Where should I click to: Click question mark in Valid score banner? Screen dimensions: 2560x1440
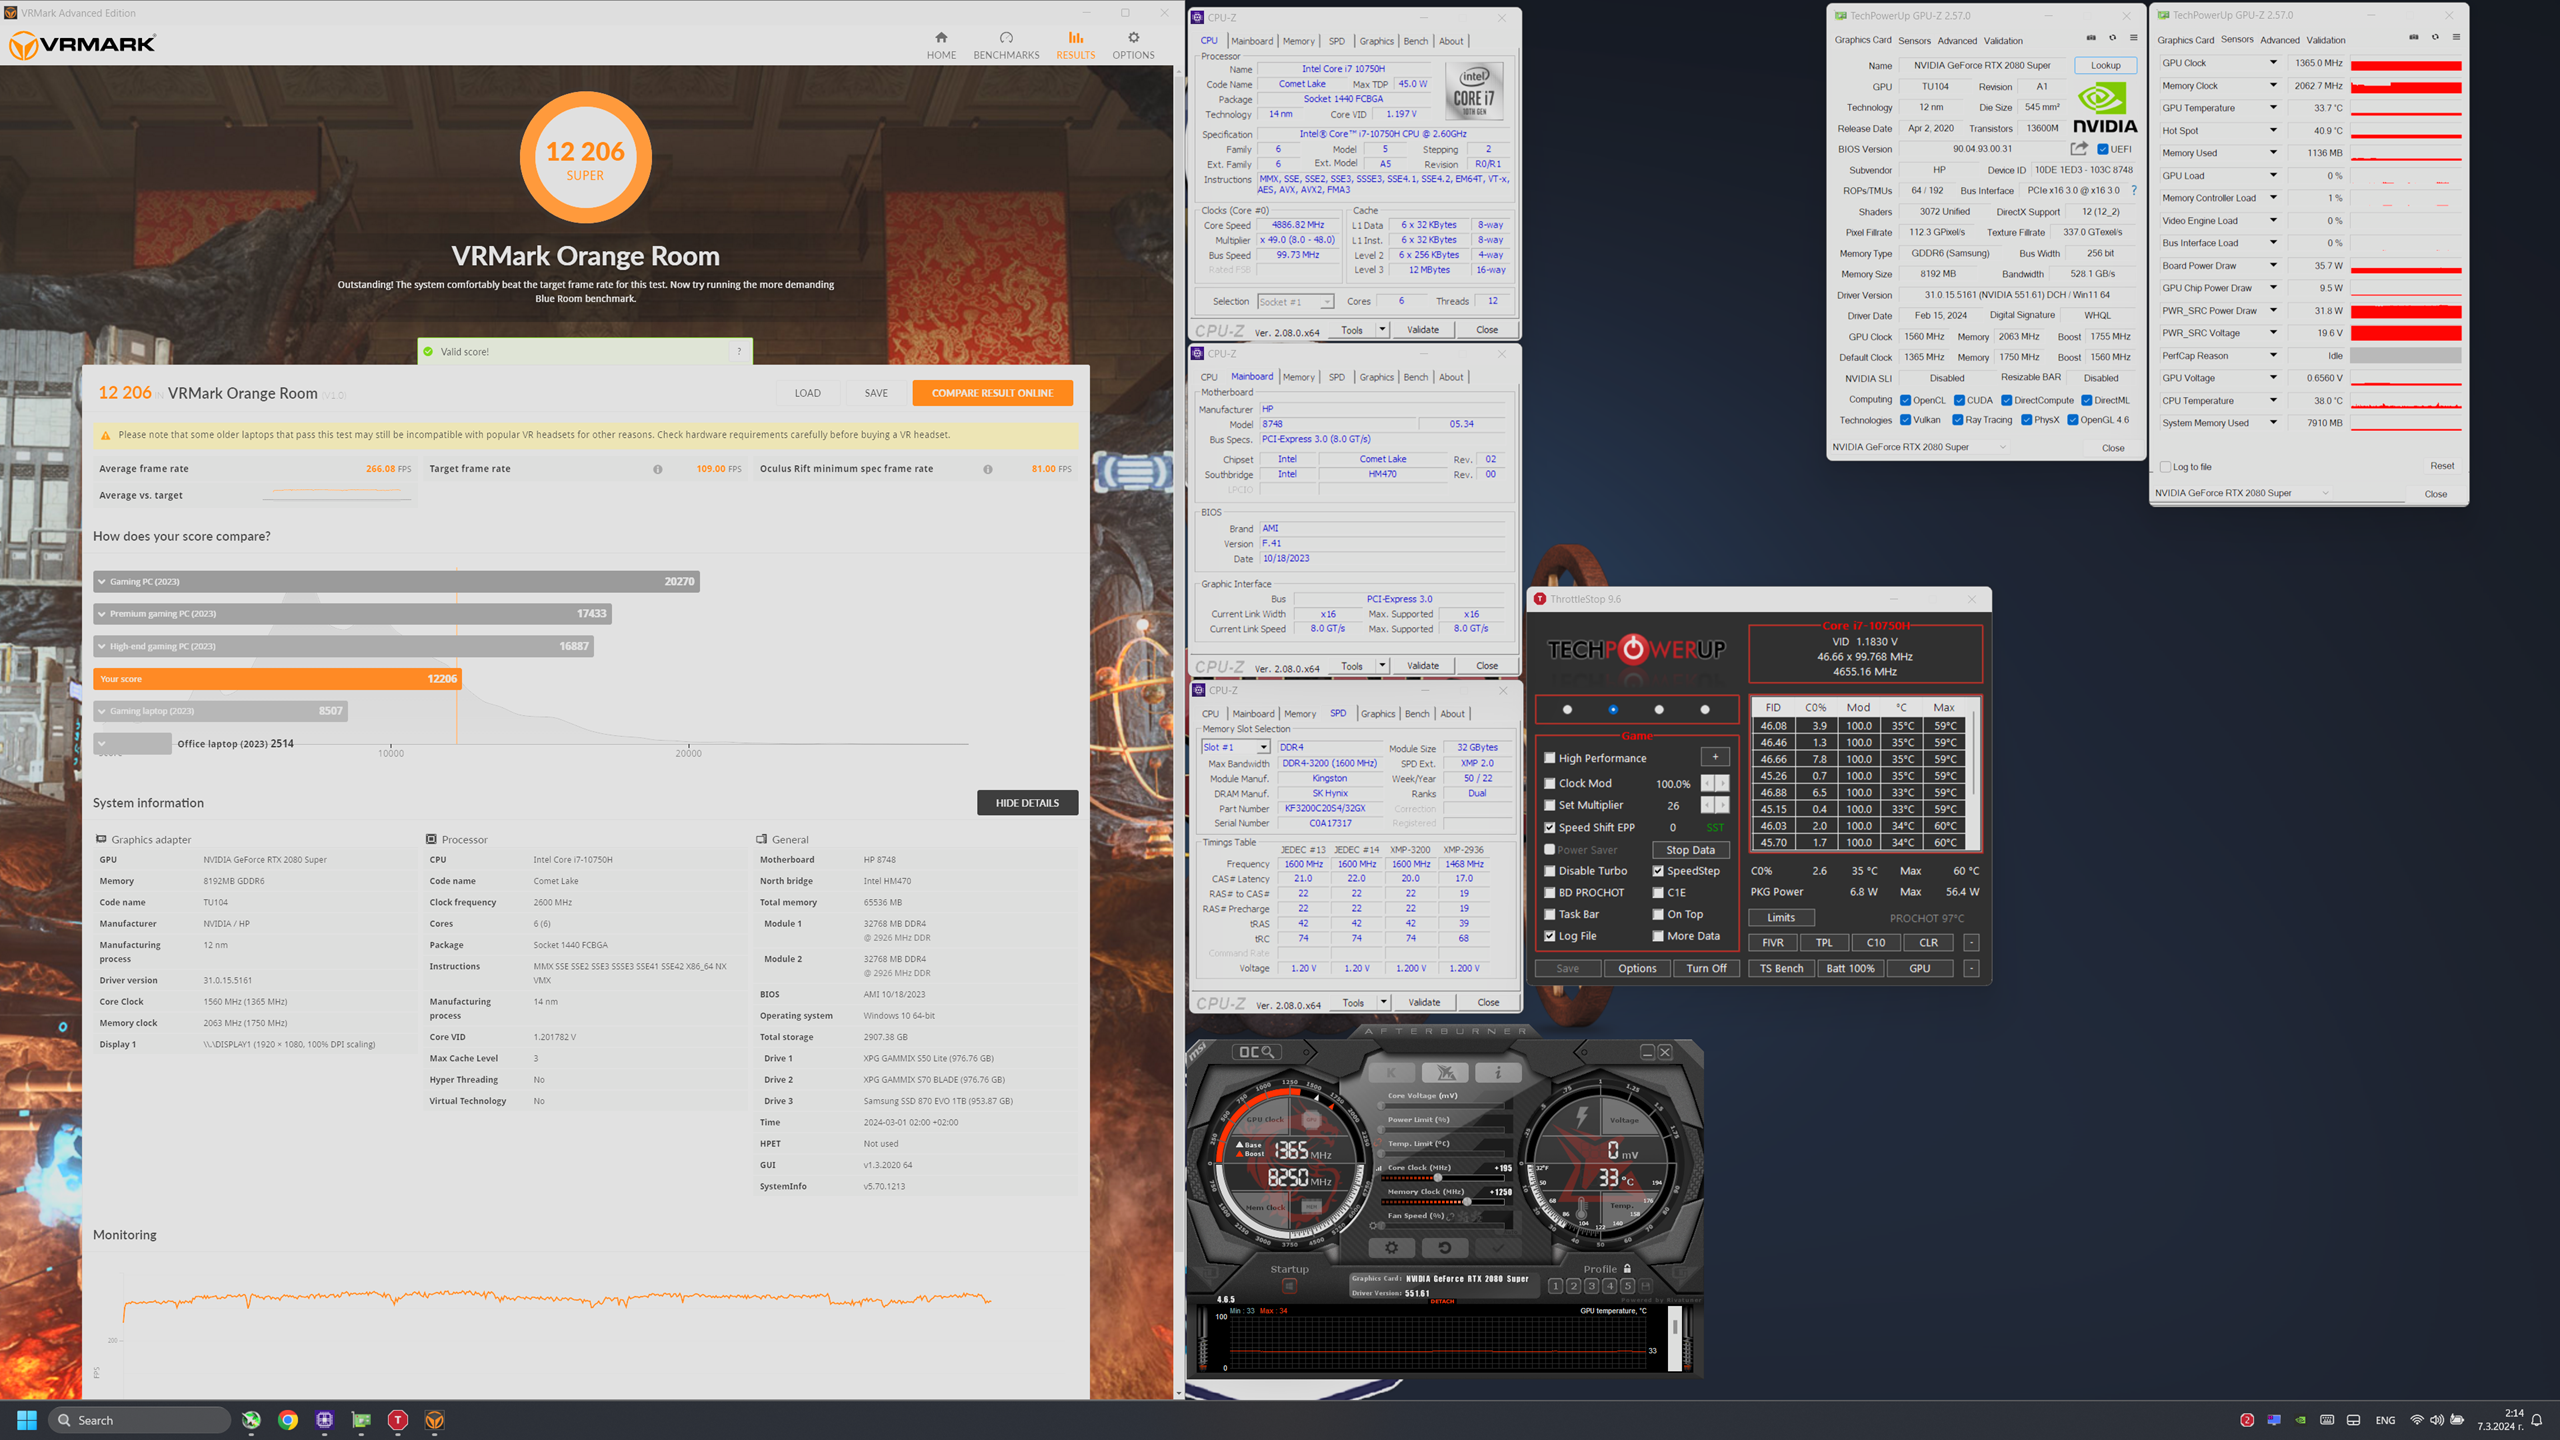739,351
